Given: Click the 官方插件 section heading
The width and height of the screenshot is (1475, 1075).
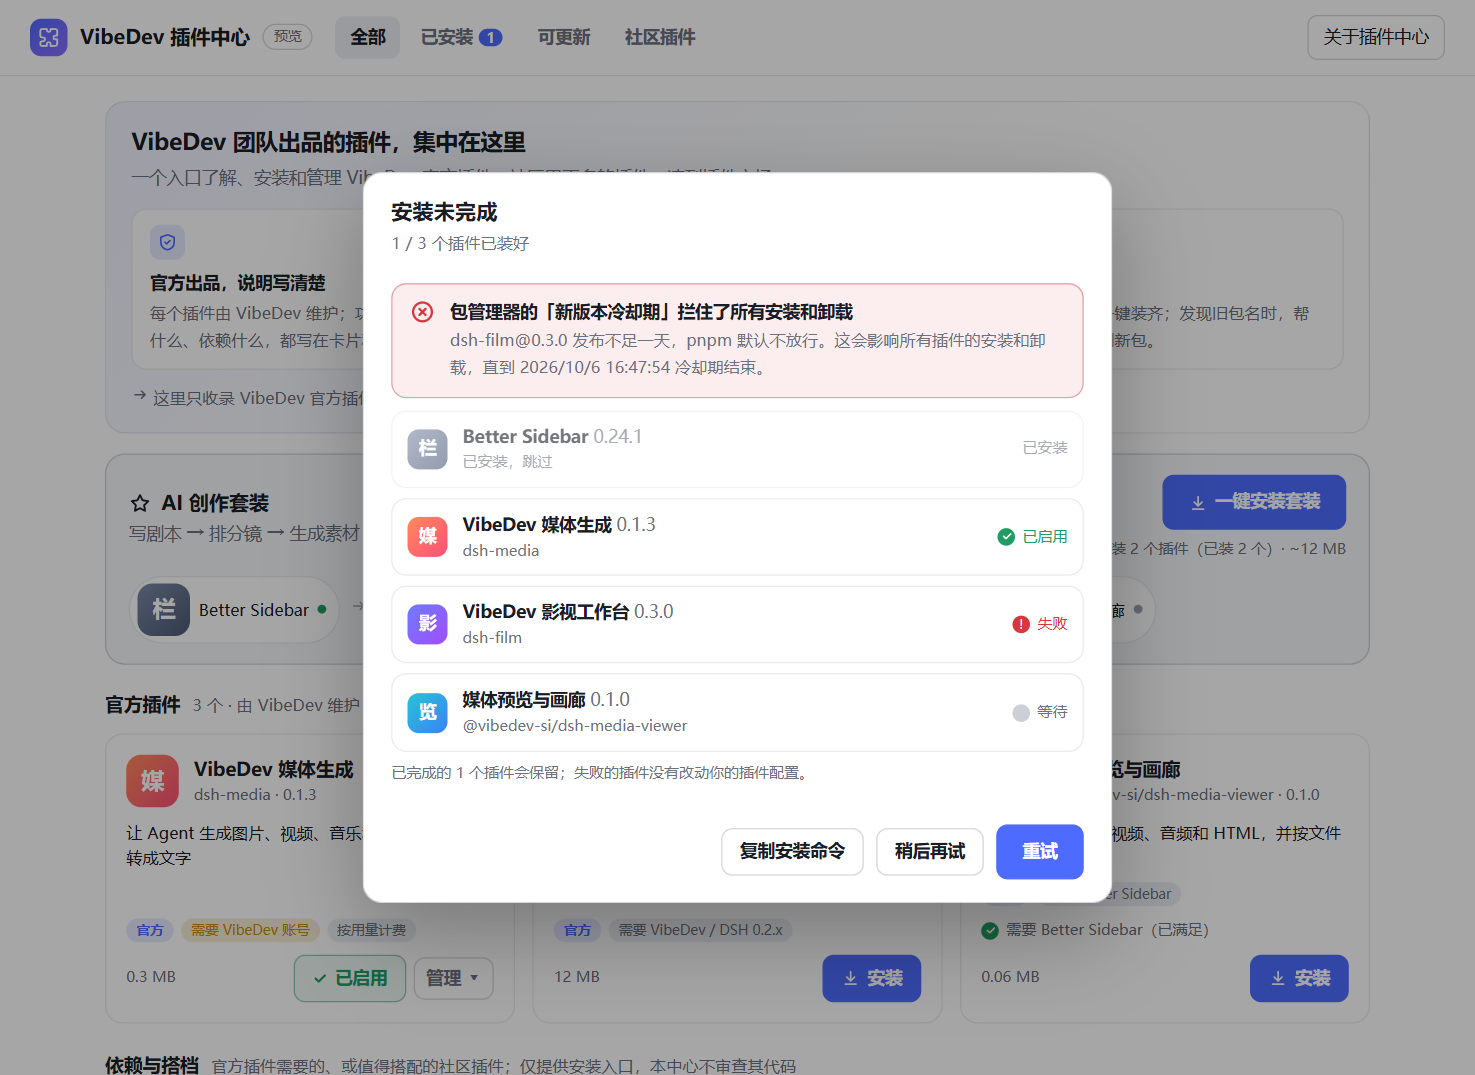Looking at the screenshot, I should tap(143, 705).
